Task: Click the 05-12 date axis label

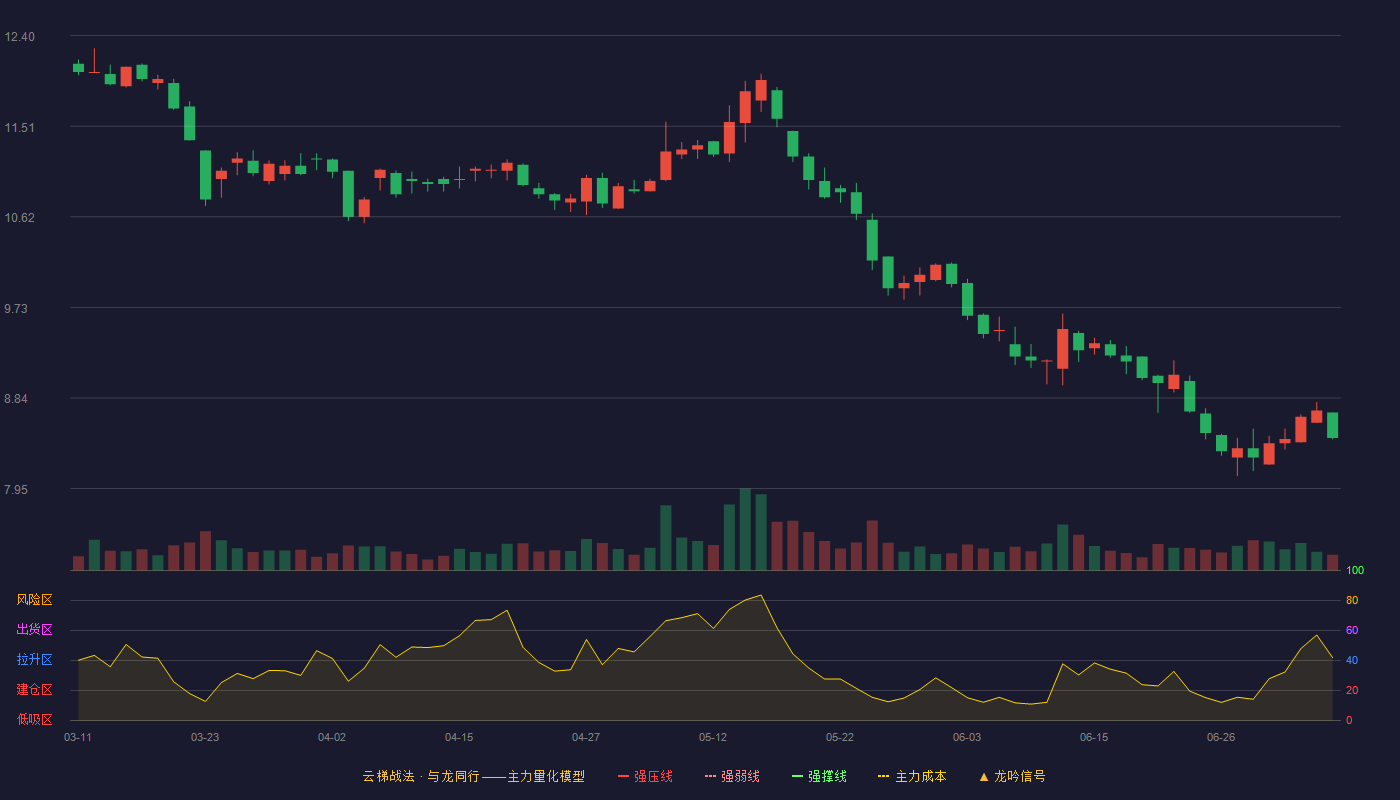Action: (713, 737)
